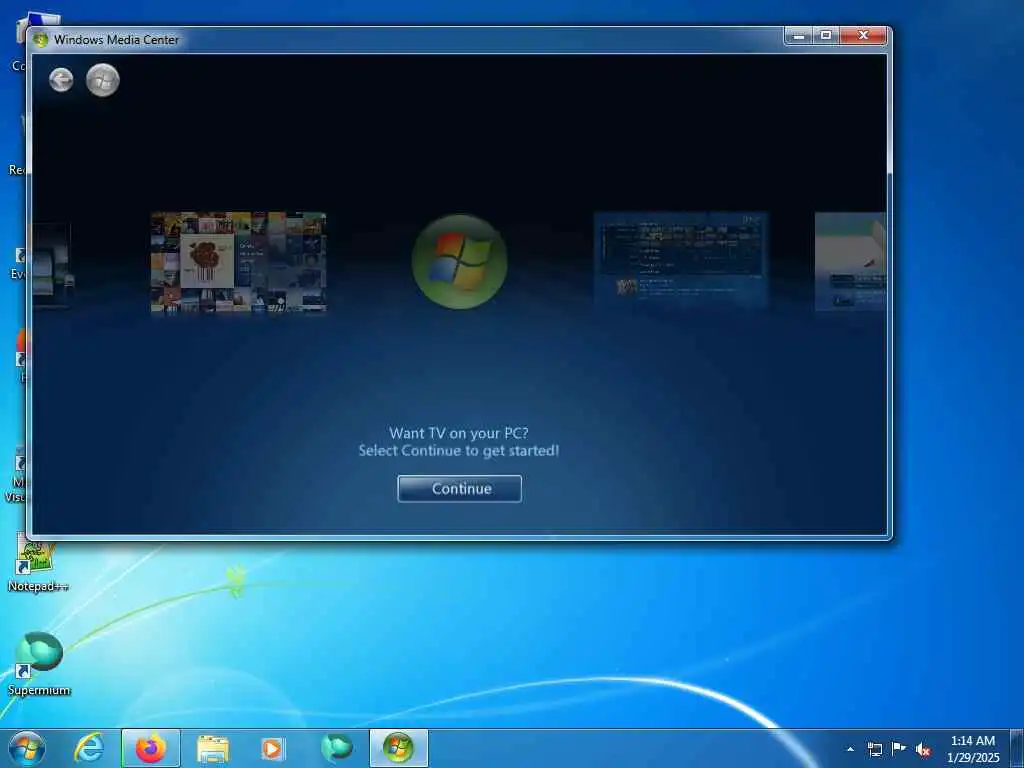The height and width of the screenshot is (768, 1024).
Task: Switch to Firefox in the taskbar
Action: pyautogui.click(x=151, y=749)
